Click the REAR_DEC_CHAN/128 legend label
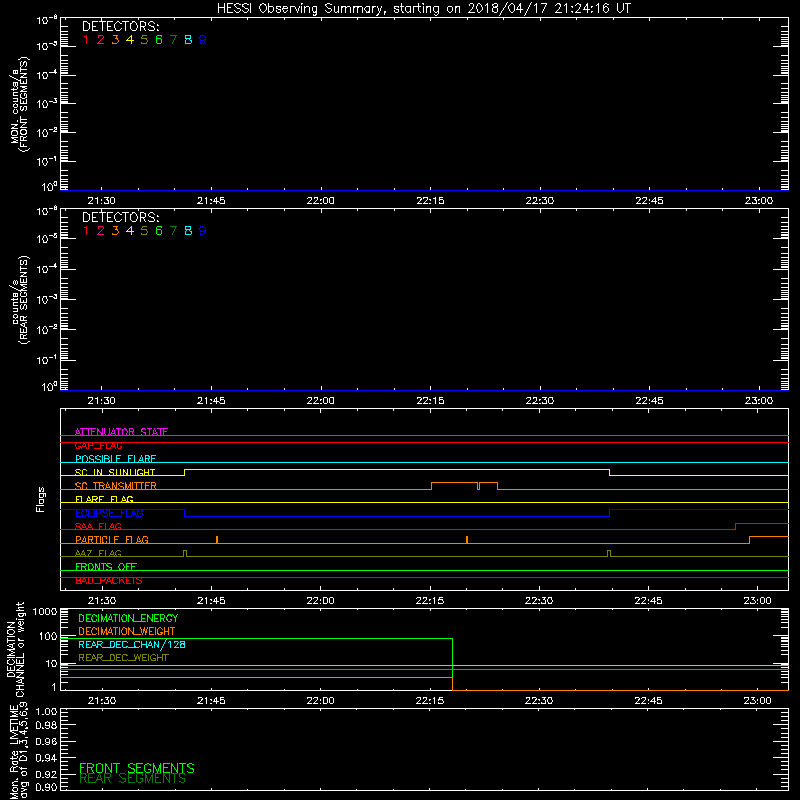The image size is (800, 800). click(132, 645)
